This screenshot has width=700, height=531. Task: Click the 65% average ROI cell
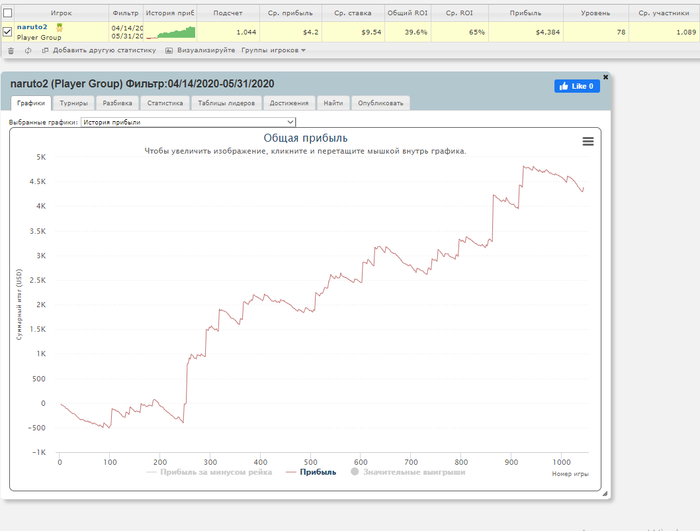460,32
